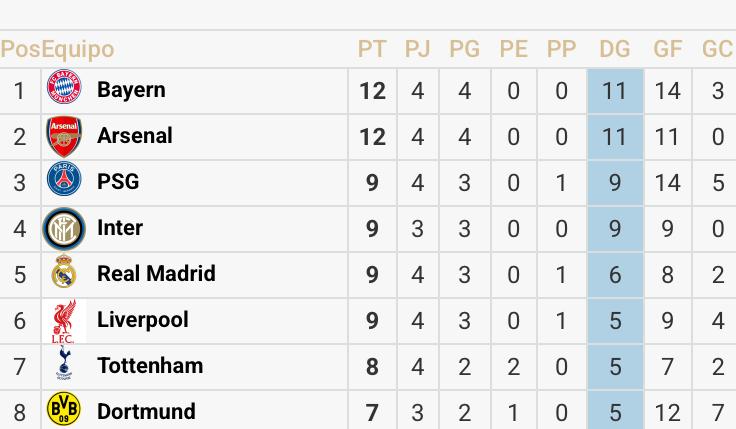Click the Arsenal club crest icon
This screenshot has width=736, height=429.
click(x=64, y=136)
